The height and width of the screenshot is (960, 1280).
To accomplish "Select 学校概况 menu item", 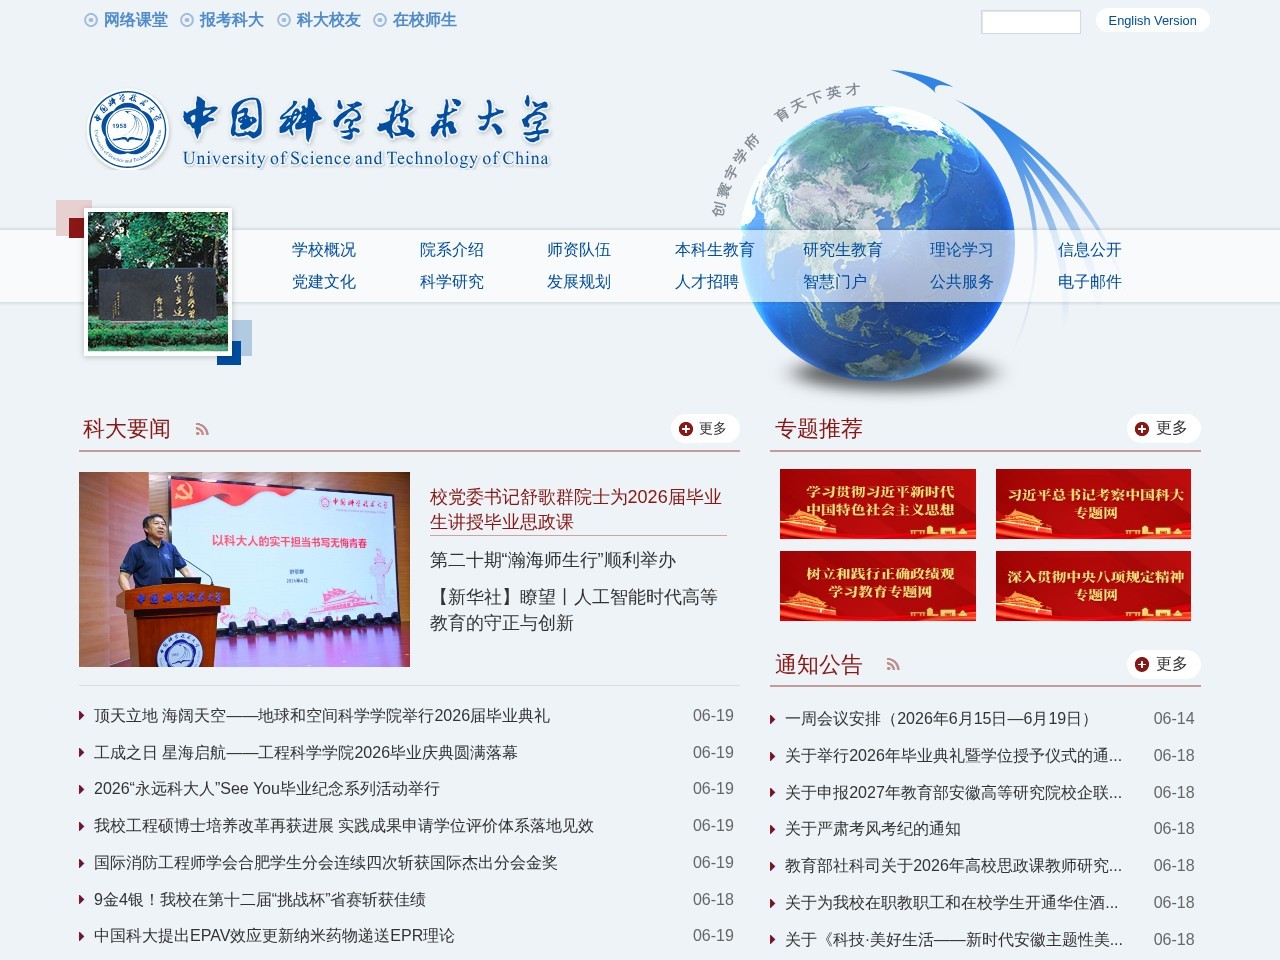I will click(324, 250).
